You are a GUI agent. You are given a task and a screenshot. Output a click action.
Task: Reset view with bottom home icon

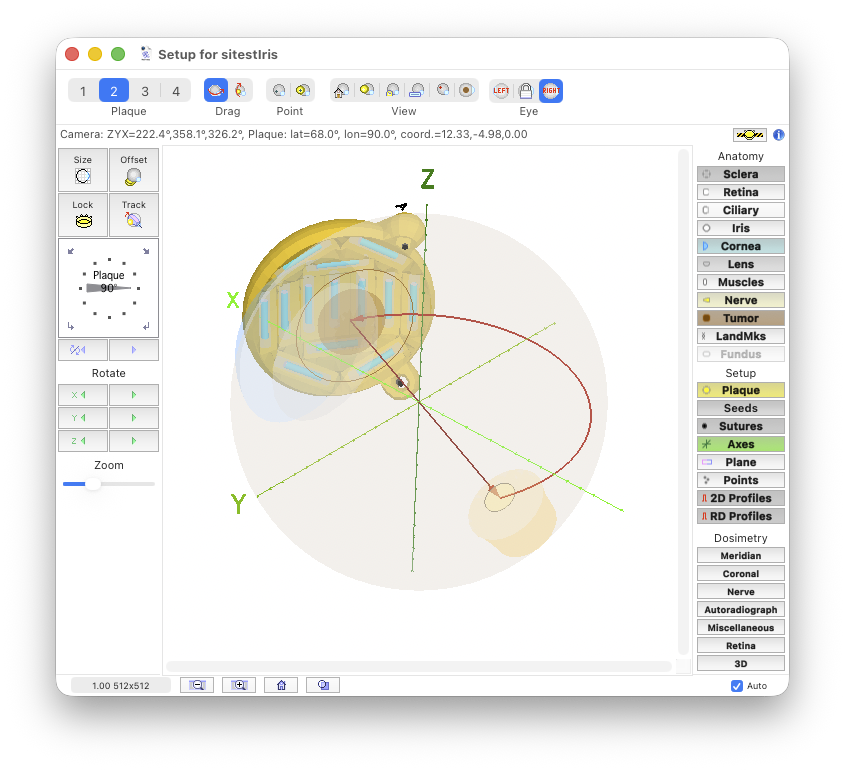click(x=281, y=685)
